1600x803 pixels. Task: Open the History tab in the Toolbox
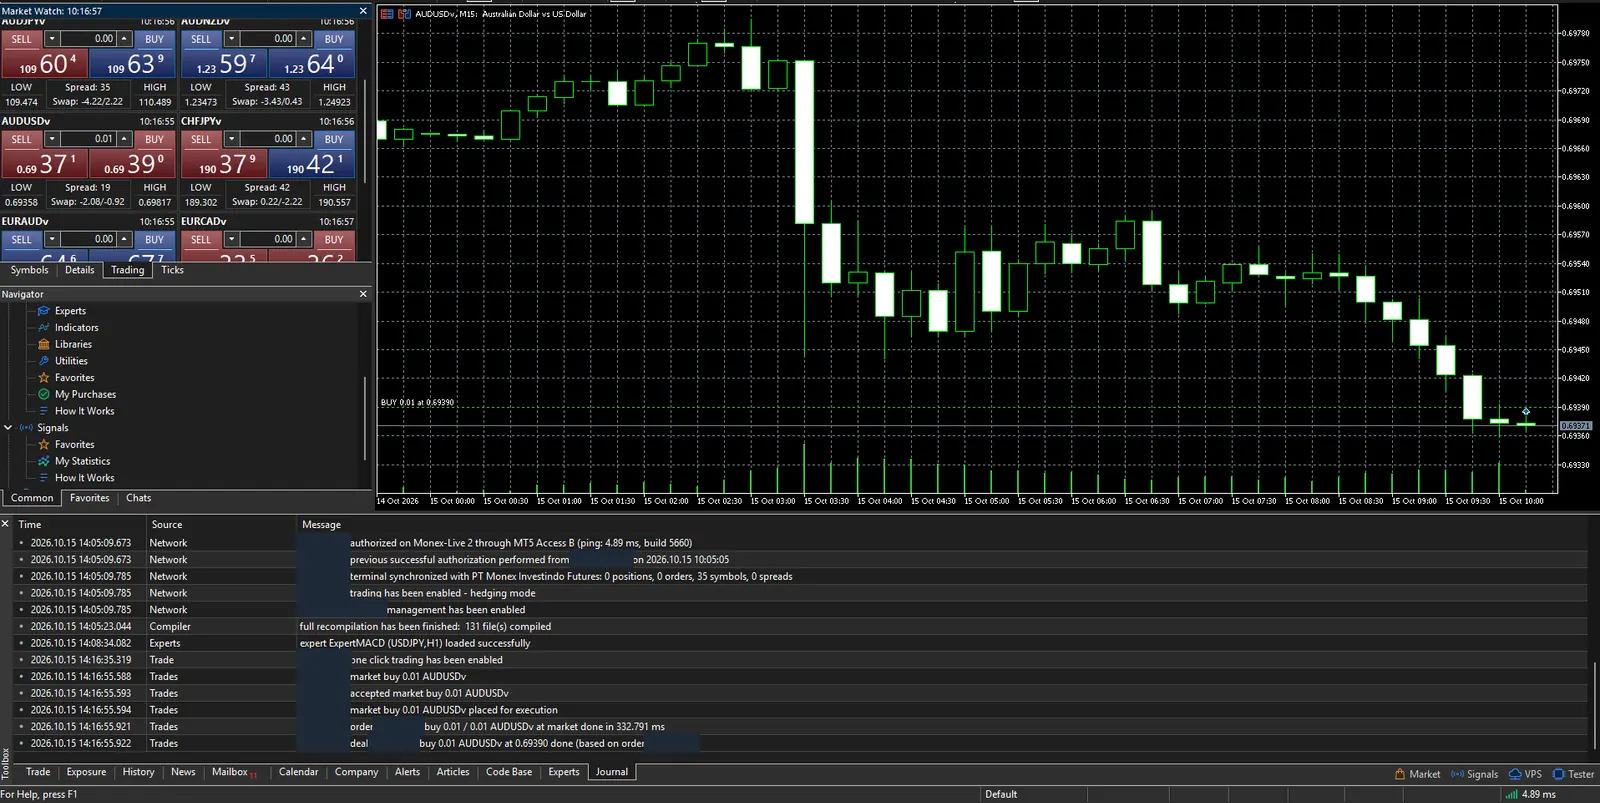138,772
